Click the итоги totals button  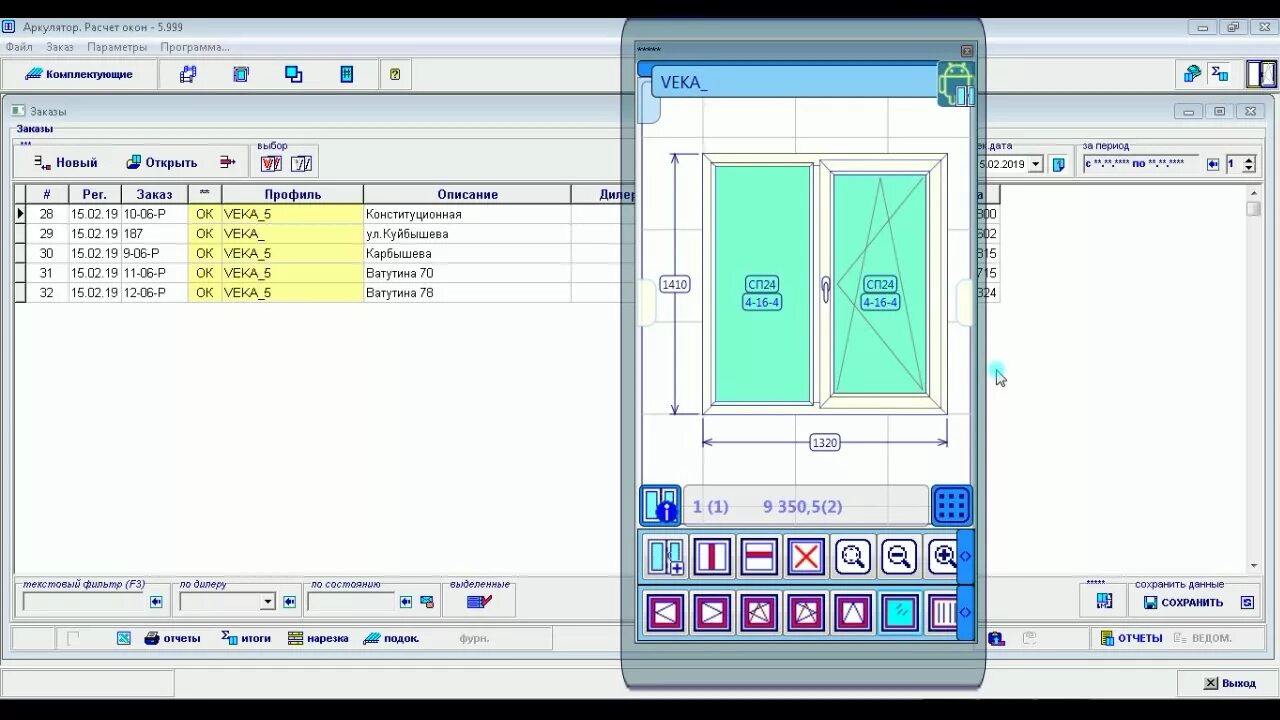pos(246,638)
